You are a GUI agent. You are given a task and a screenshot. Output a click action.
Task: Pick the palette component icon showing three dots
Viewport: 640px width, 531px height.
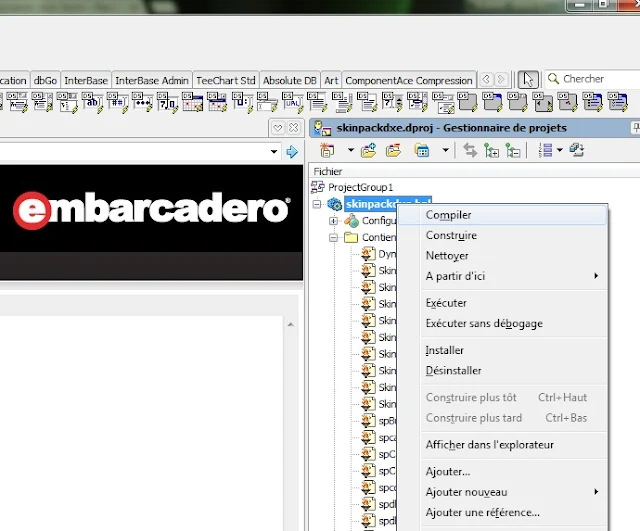[x=142, y=102]
